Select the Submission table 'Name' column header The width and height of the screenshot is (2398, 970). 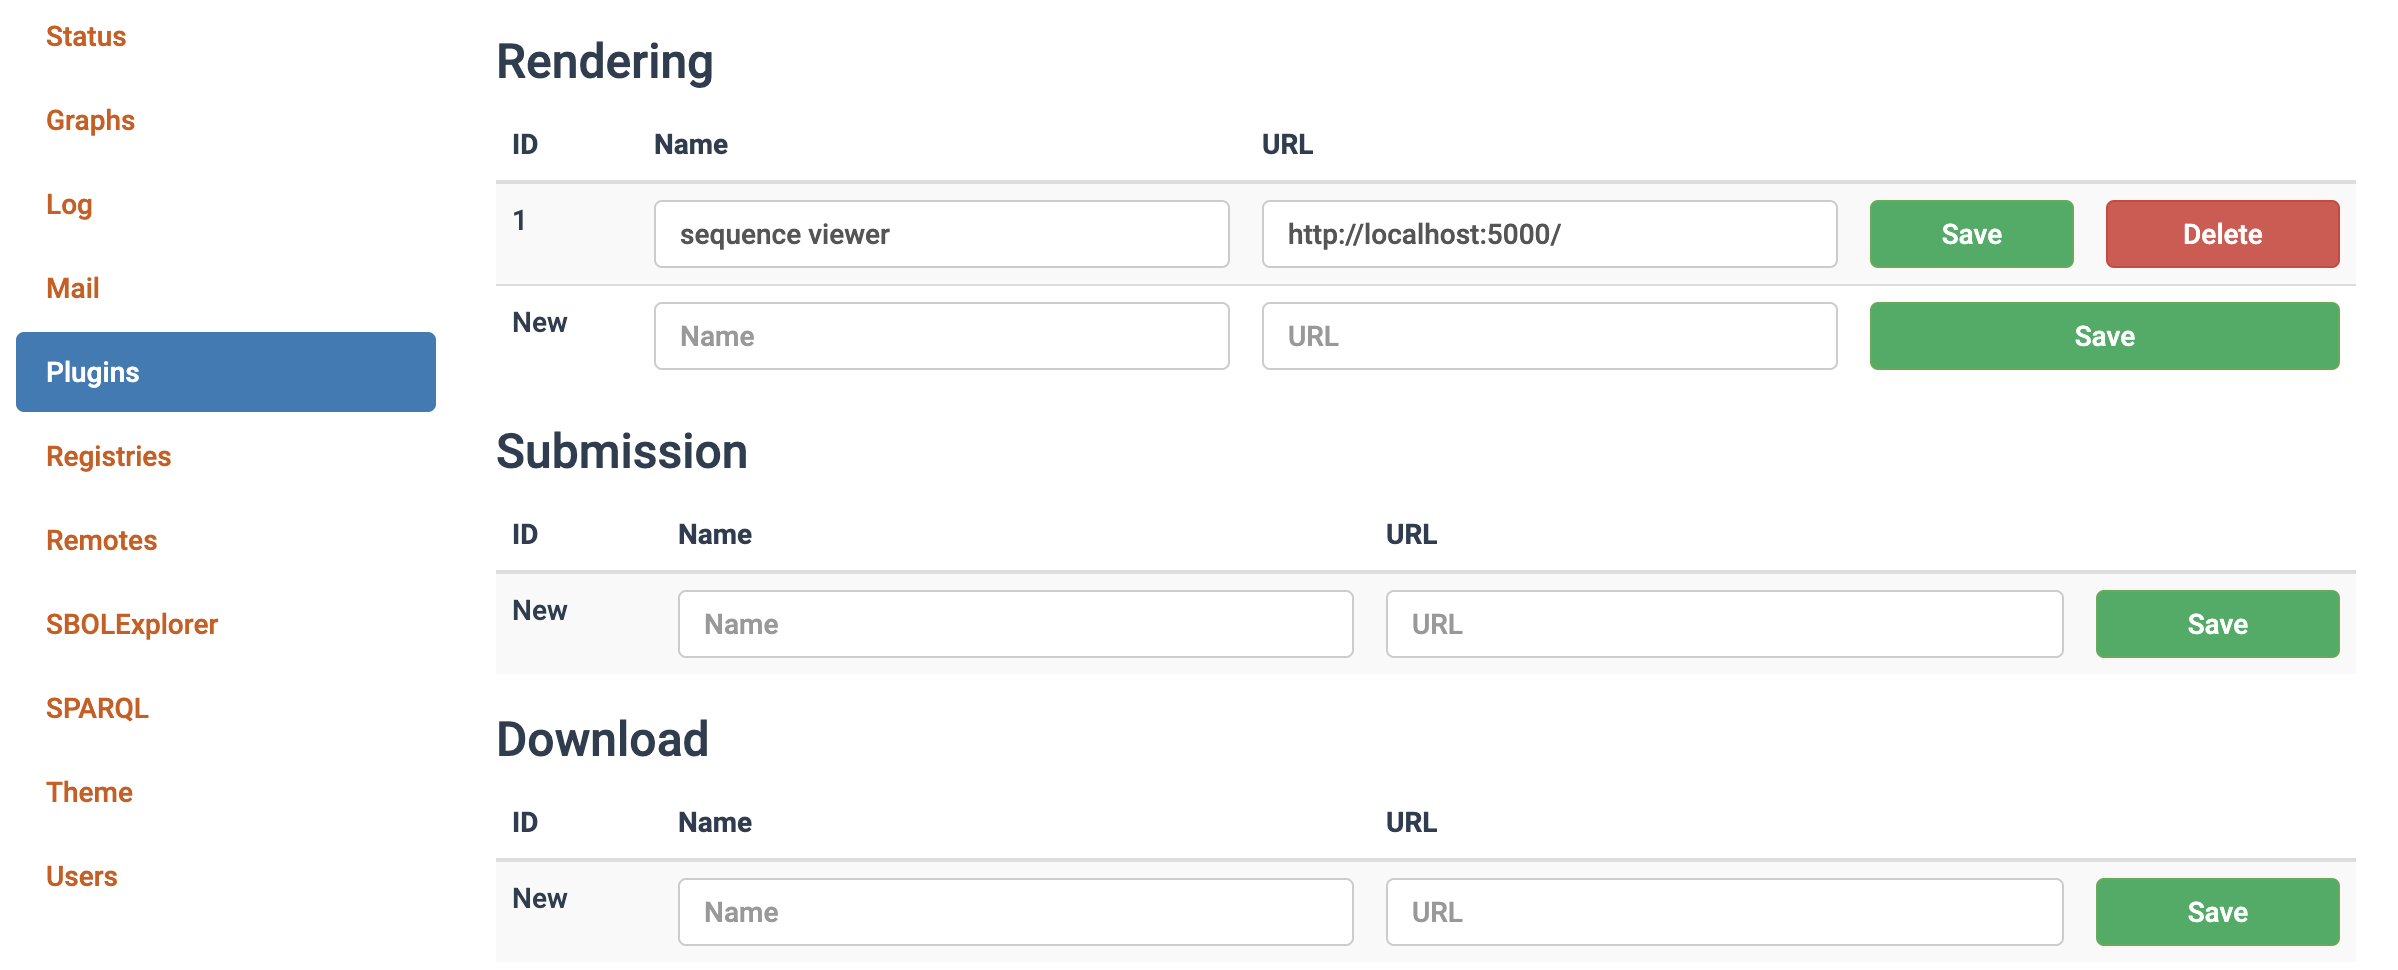tap(715, 534)
